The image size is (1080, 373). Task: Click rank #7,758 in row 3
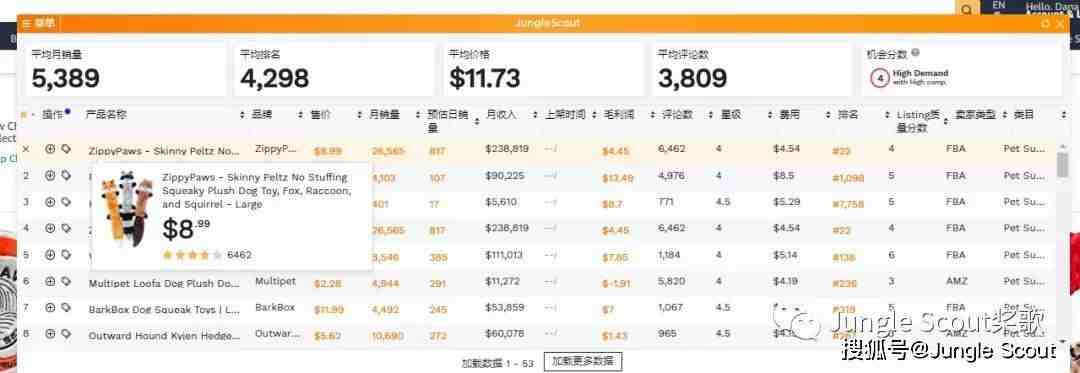[x=848, y=204]
